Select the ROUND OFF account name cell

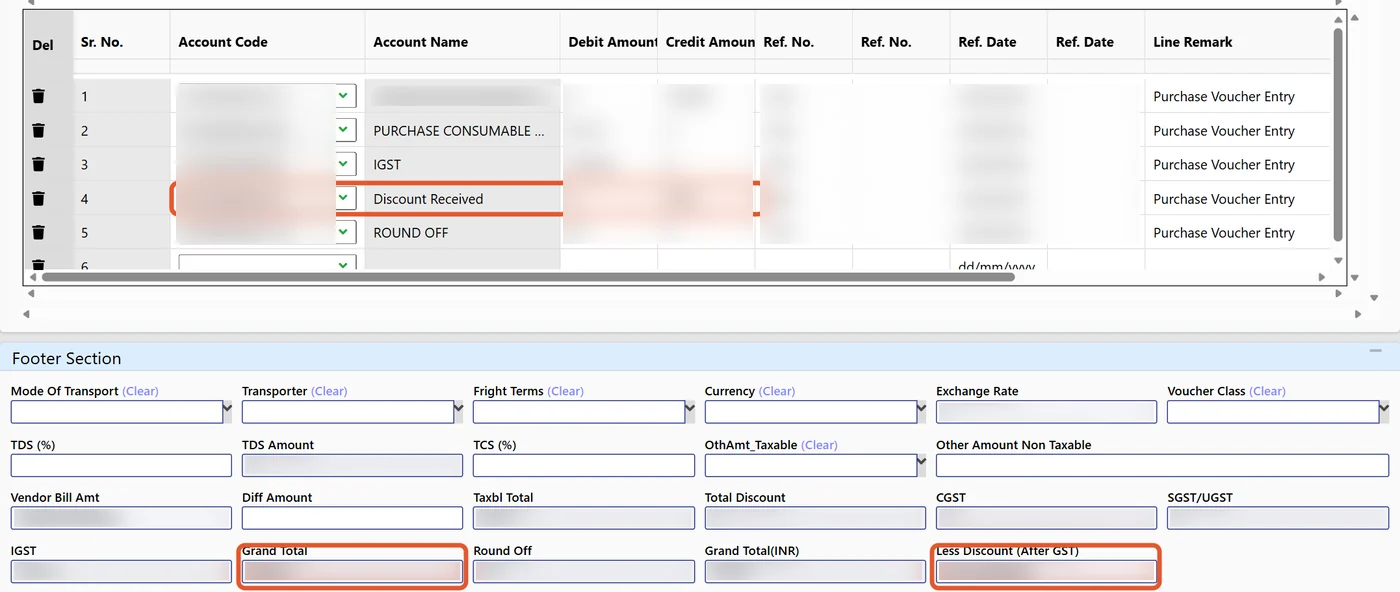tap(462, 232)
